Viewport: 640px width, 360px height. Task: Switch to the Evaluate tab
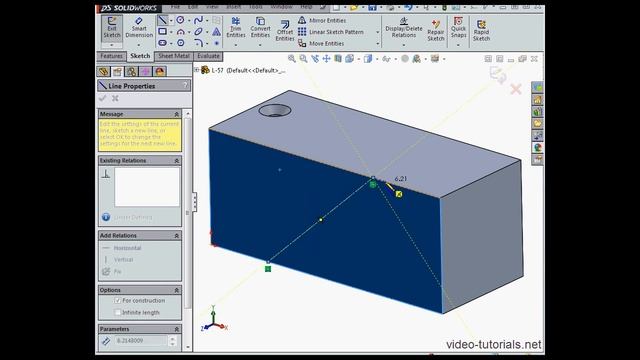coord(208,56)
